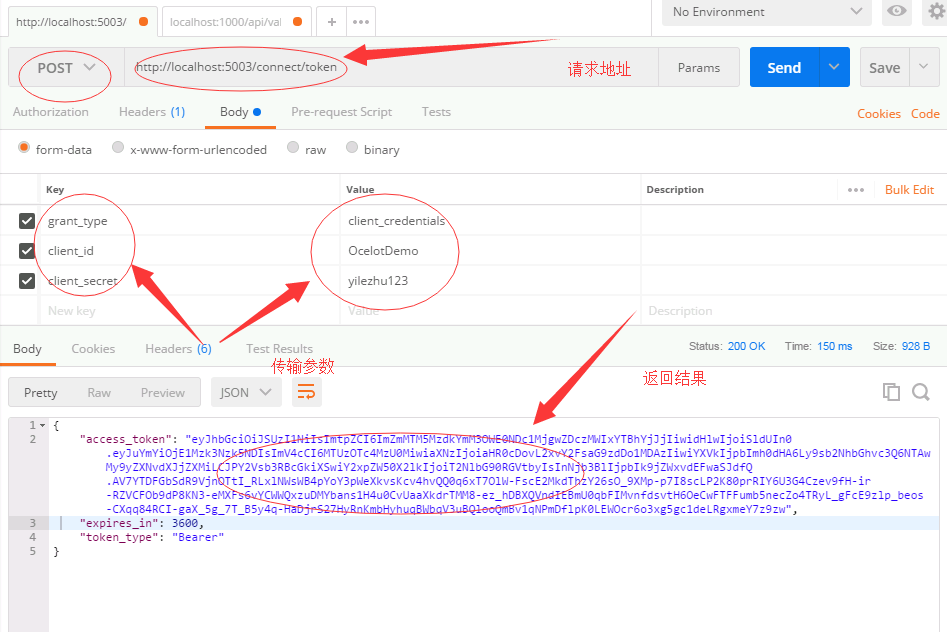The width and height of the screenshot is (947, 632).
Task: Open the POST method dropdown
Action: 66,68
